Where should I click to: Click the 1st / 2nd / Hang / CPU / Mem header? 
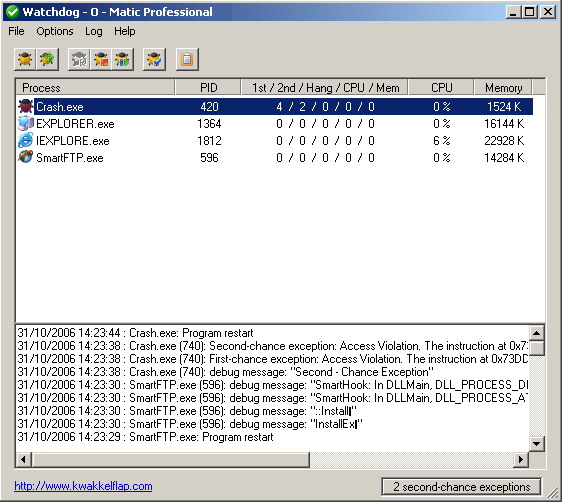coord(325,87)
